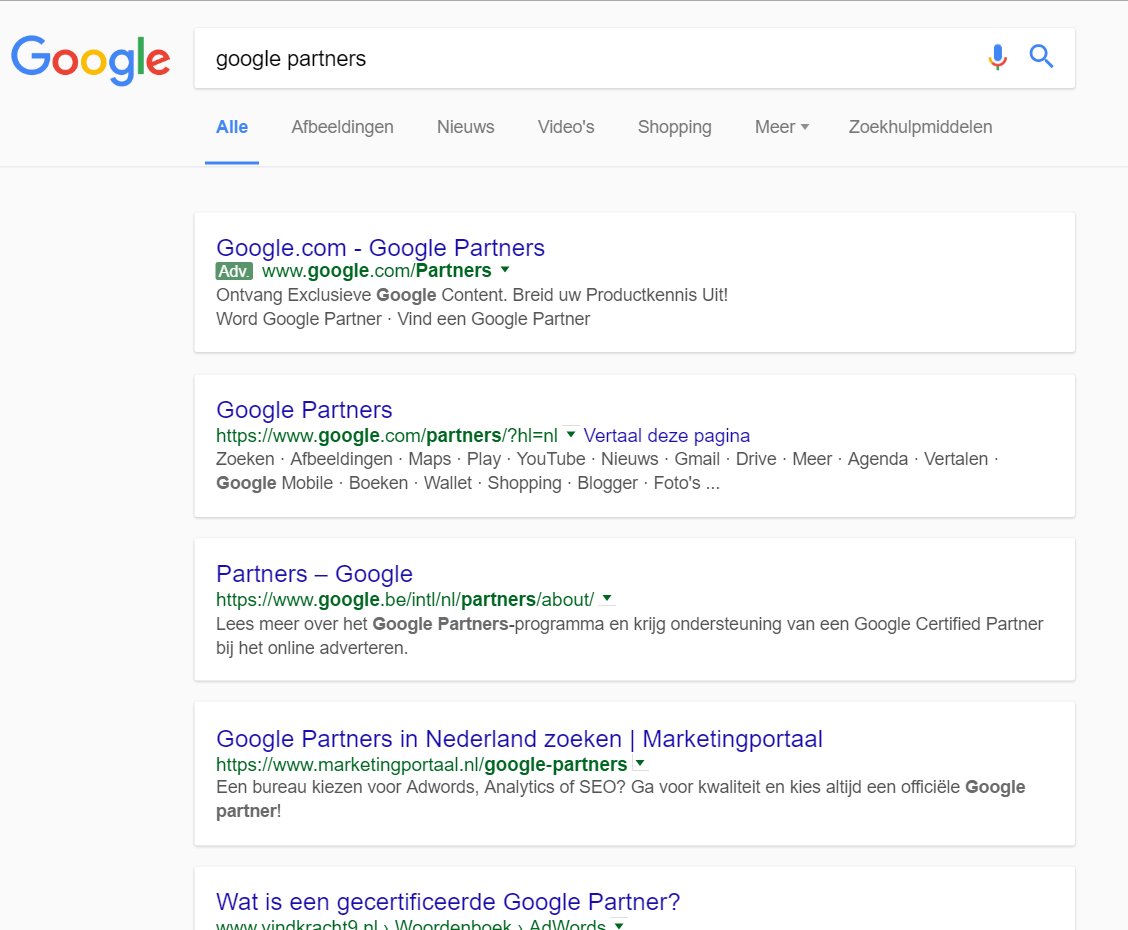Open the 'Partners – Google' result title
Screen dimensions: 1128x930
coord(314,574)
